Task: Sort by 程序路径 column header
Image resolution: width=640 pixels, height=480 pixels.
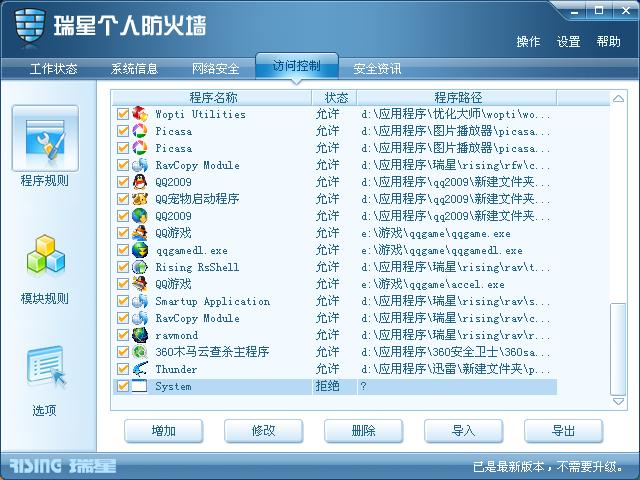Action: click(457, 98)
